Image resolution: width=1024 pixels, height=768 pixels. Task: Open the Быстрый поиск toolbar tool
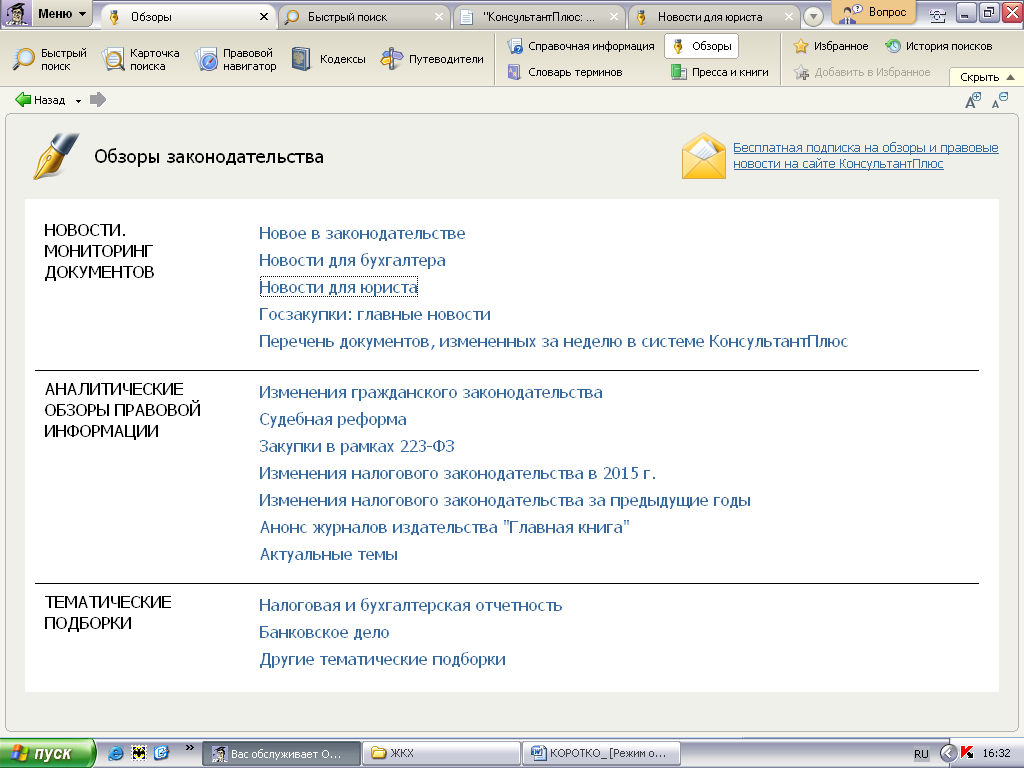(x=50, y=59)
